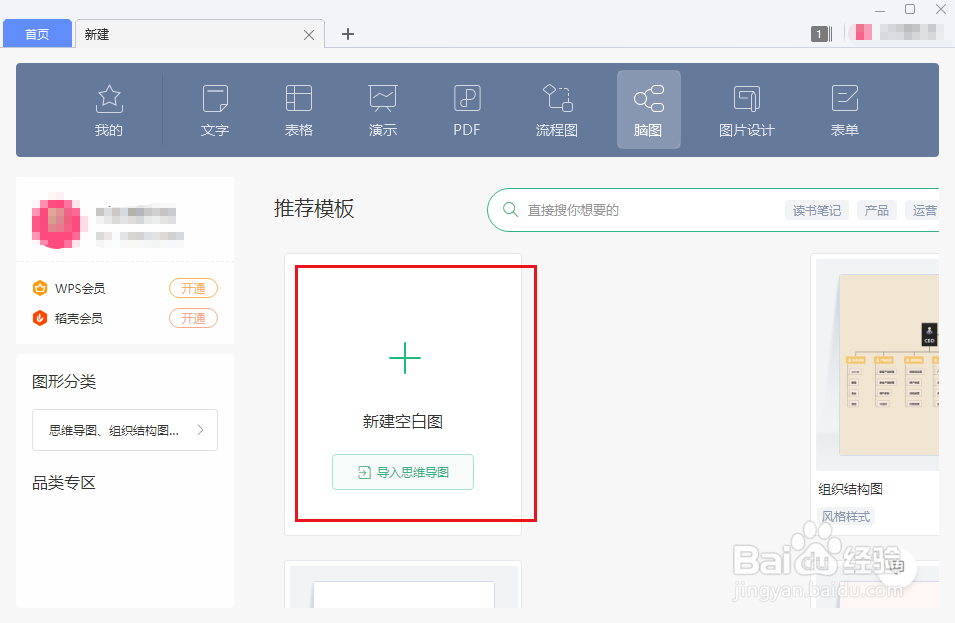This screenshot has height=623, width=955.
Task: Close the 新建 tab
Action: click(309, 35)
